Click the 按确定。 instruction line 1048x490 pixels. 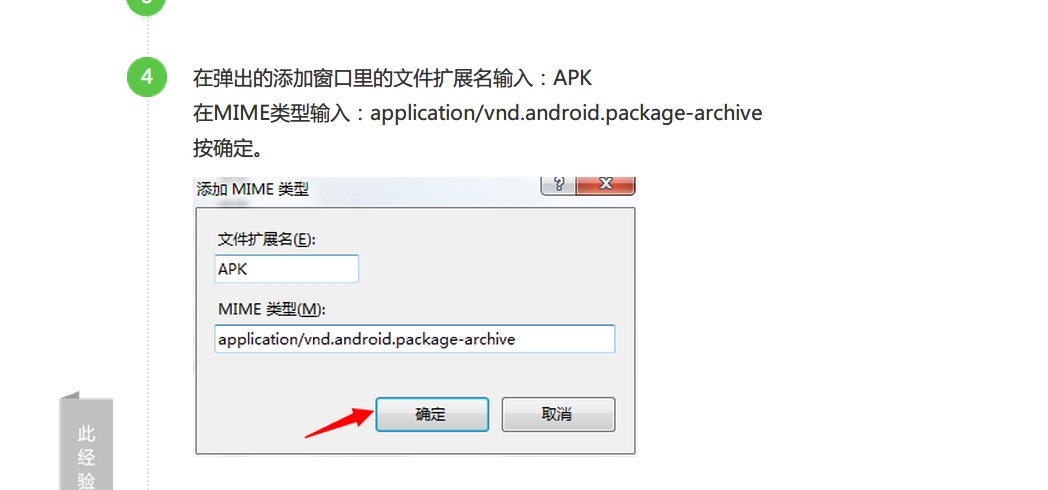(x=228, y=148)
